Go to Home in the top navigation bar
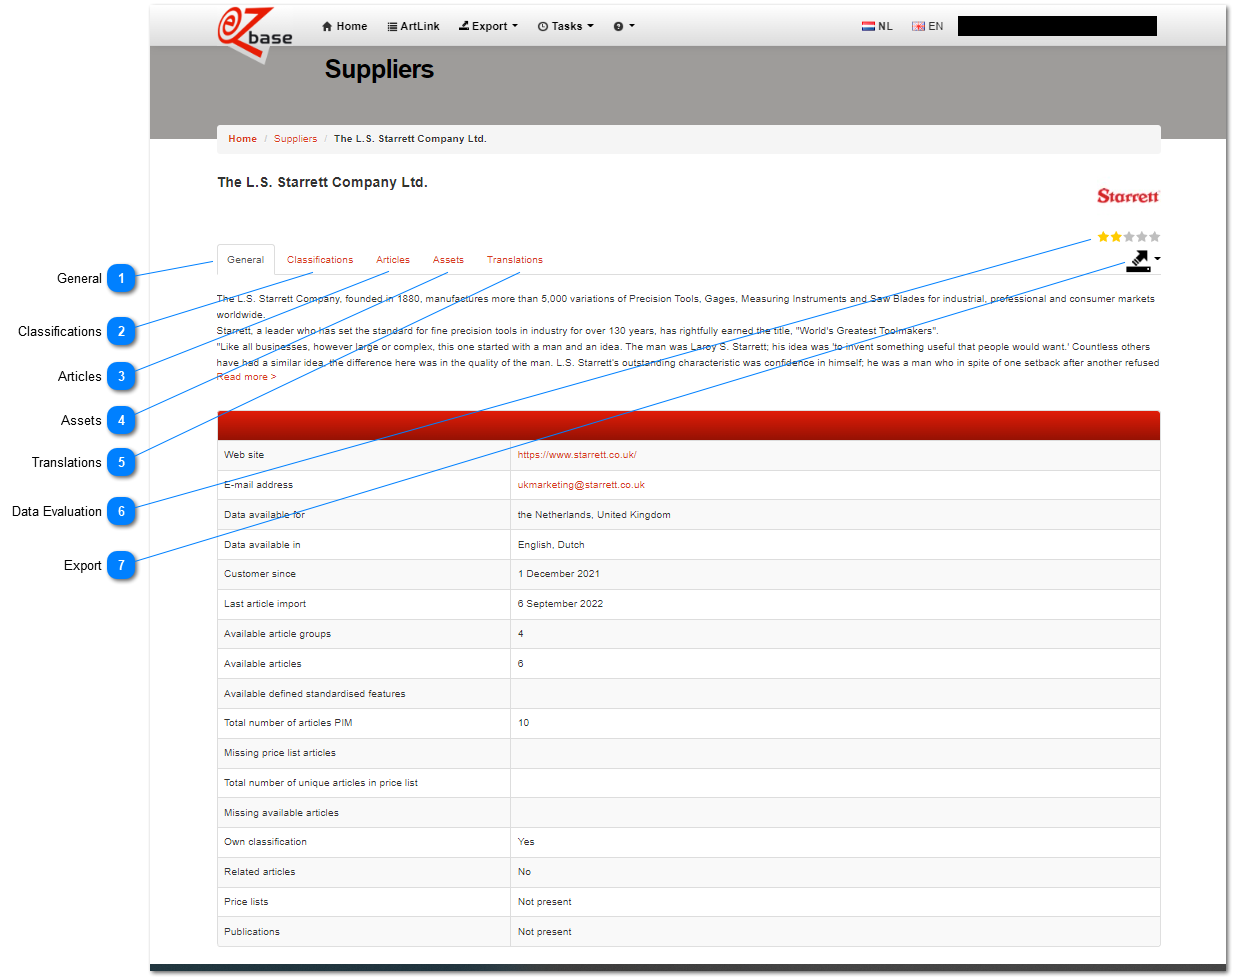This screenshot has height=980, width=1235. click(x=344, y=26)
